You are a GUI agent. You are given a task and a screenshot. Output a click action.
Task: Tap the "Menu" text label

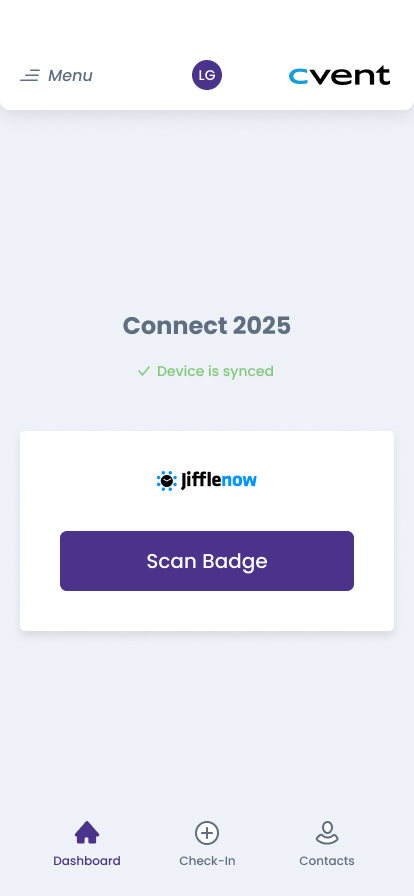click(x=70, y=75)
